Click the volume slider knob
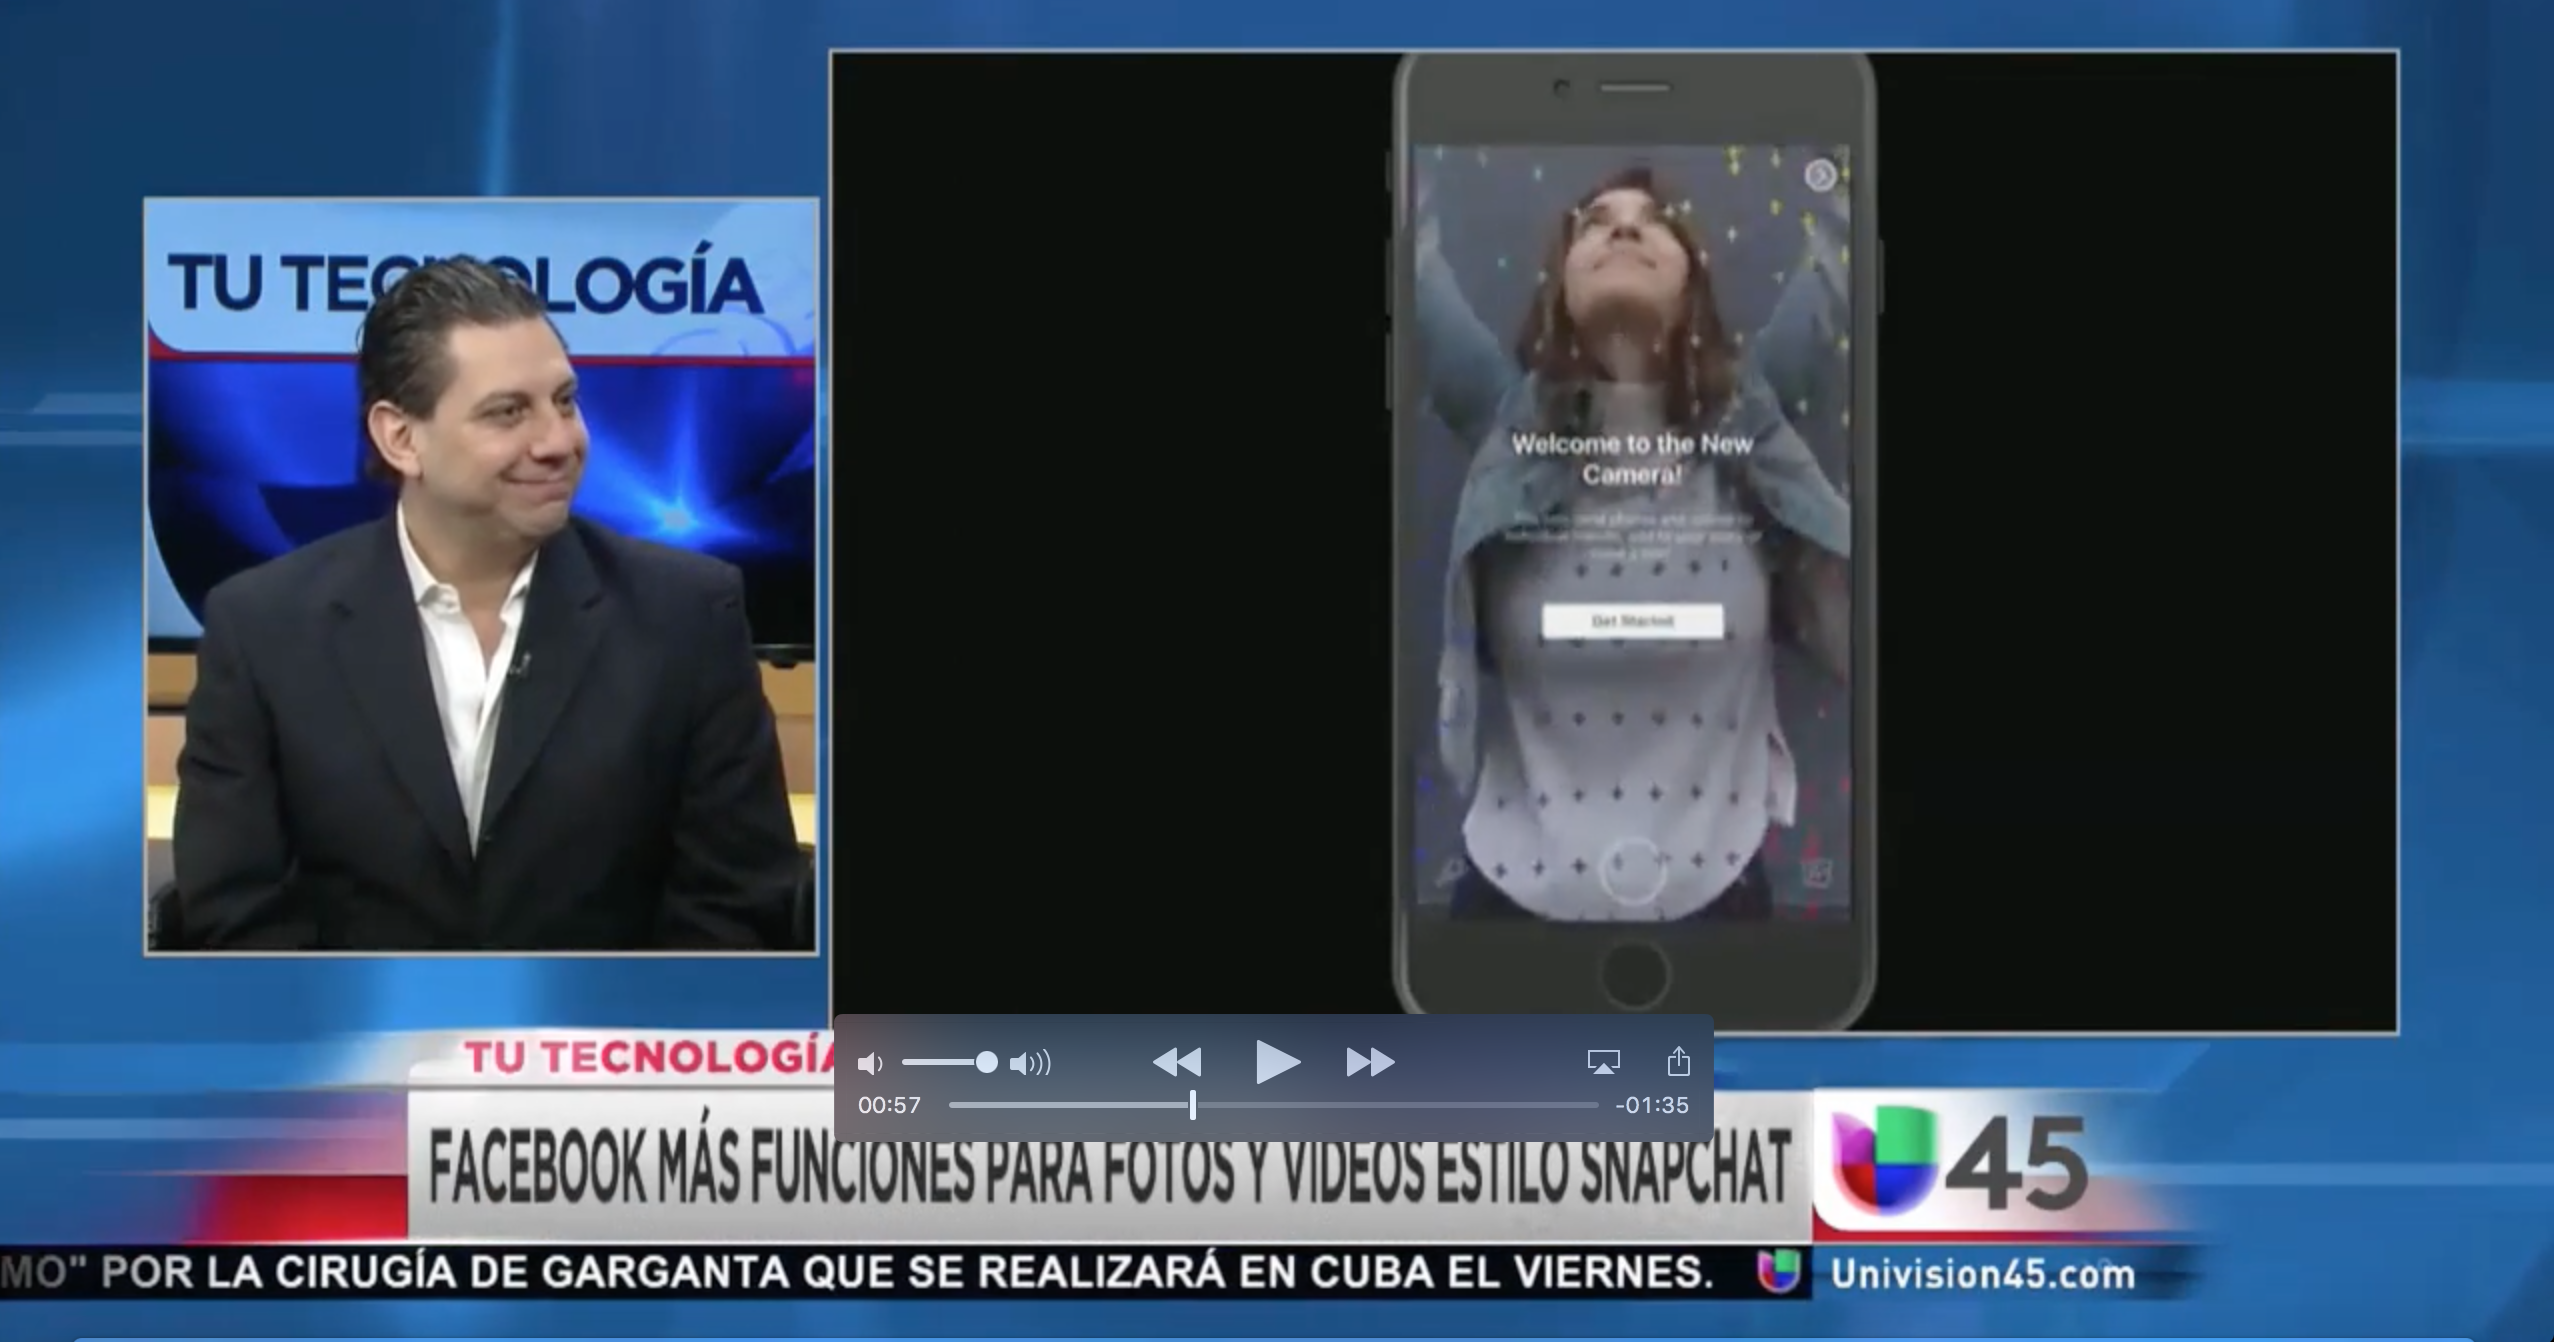Screen dimensions: 2554x1342 pos(986,1062)
